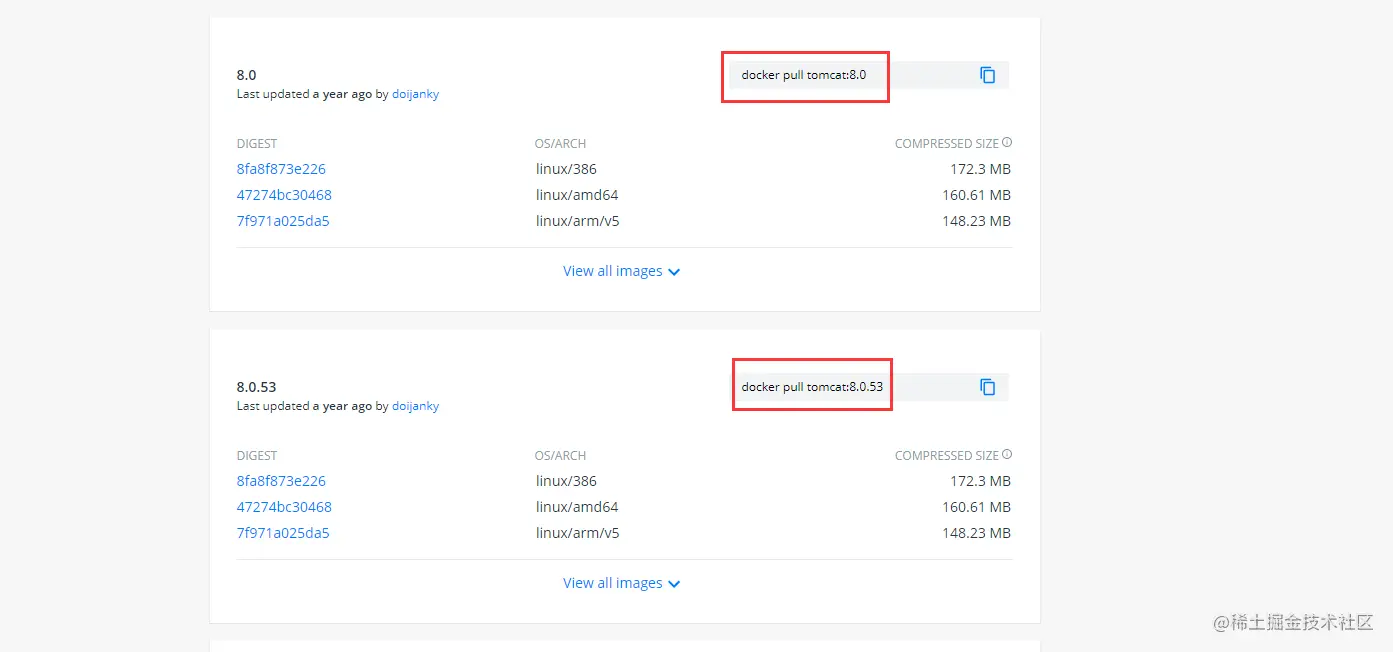This screenshot has width=1393, height=652.
Task: Open digest 8fa8f873e226 in 8.0.53 card
Action: 281,481
